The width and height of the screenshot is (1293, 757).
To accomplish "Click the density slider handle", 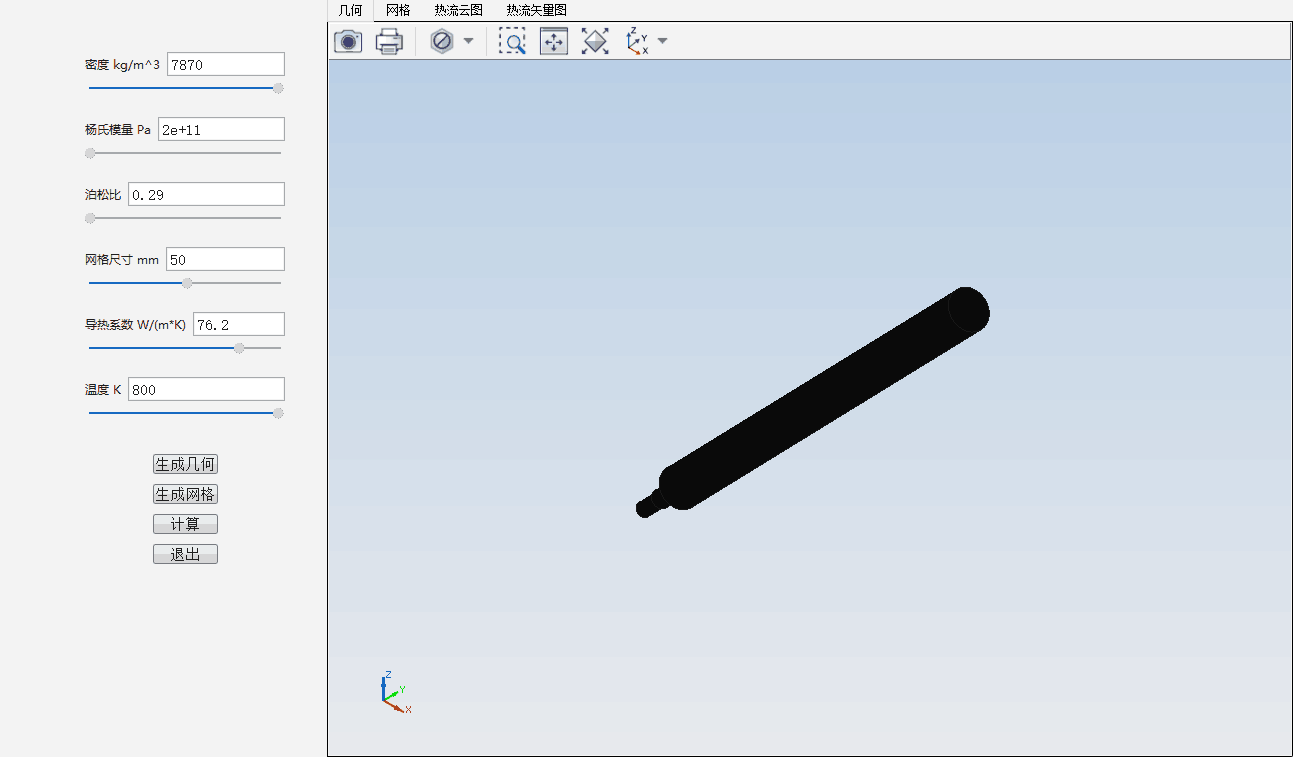I will (x=278, y=88).
